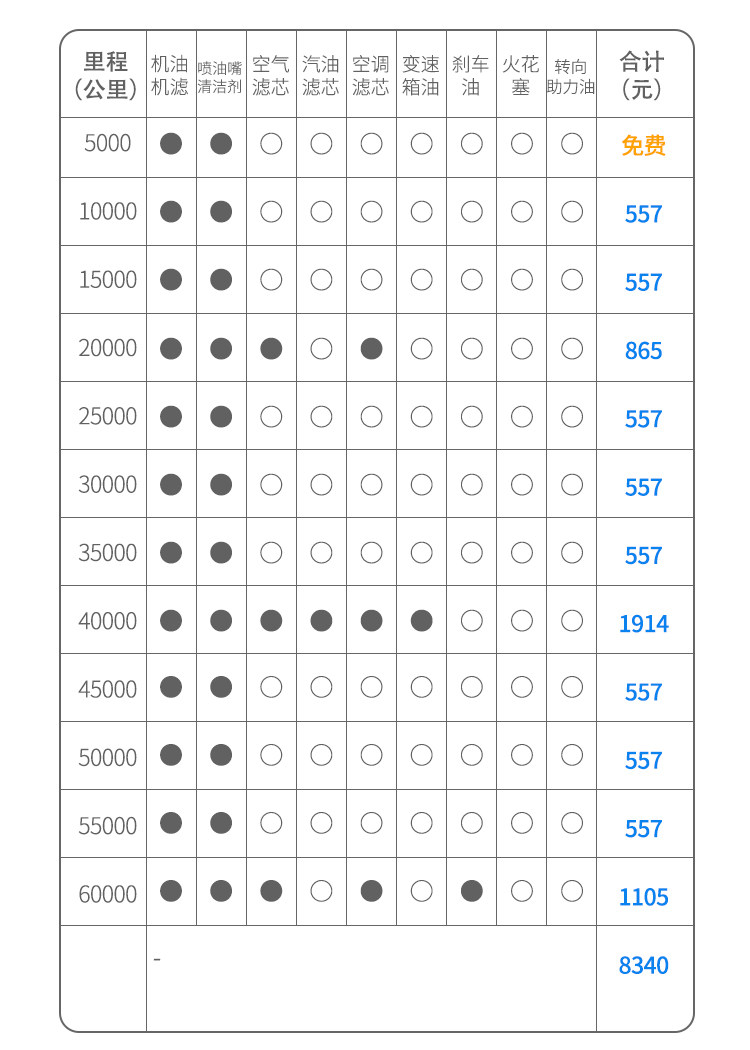750x1050 pixels.
Task: Select the 变速箱油 column header
Action: 421,75
